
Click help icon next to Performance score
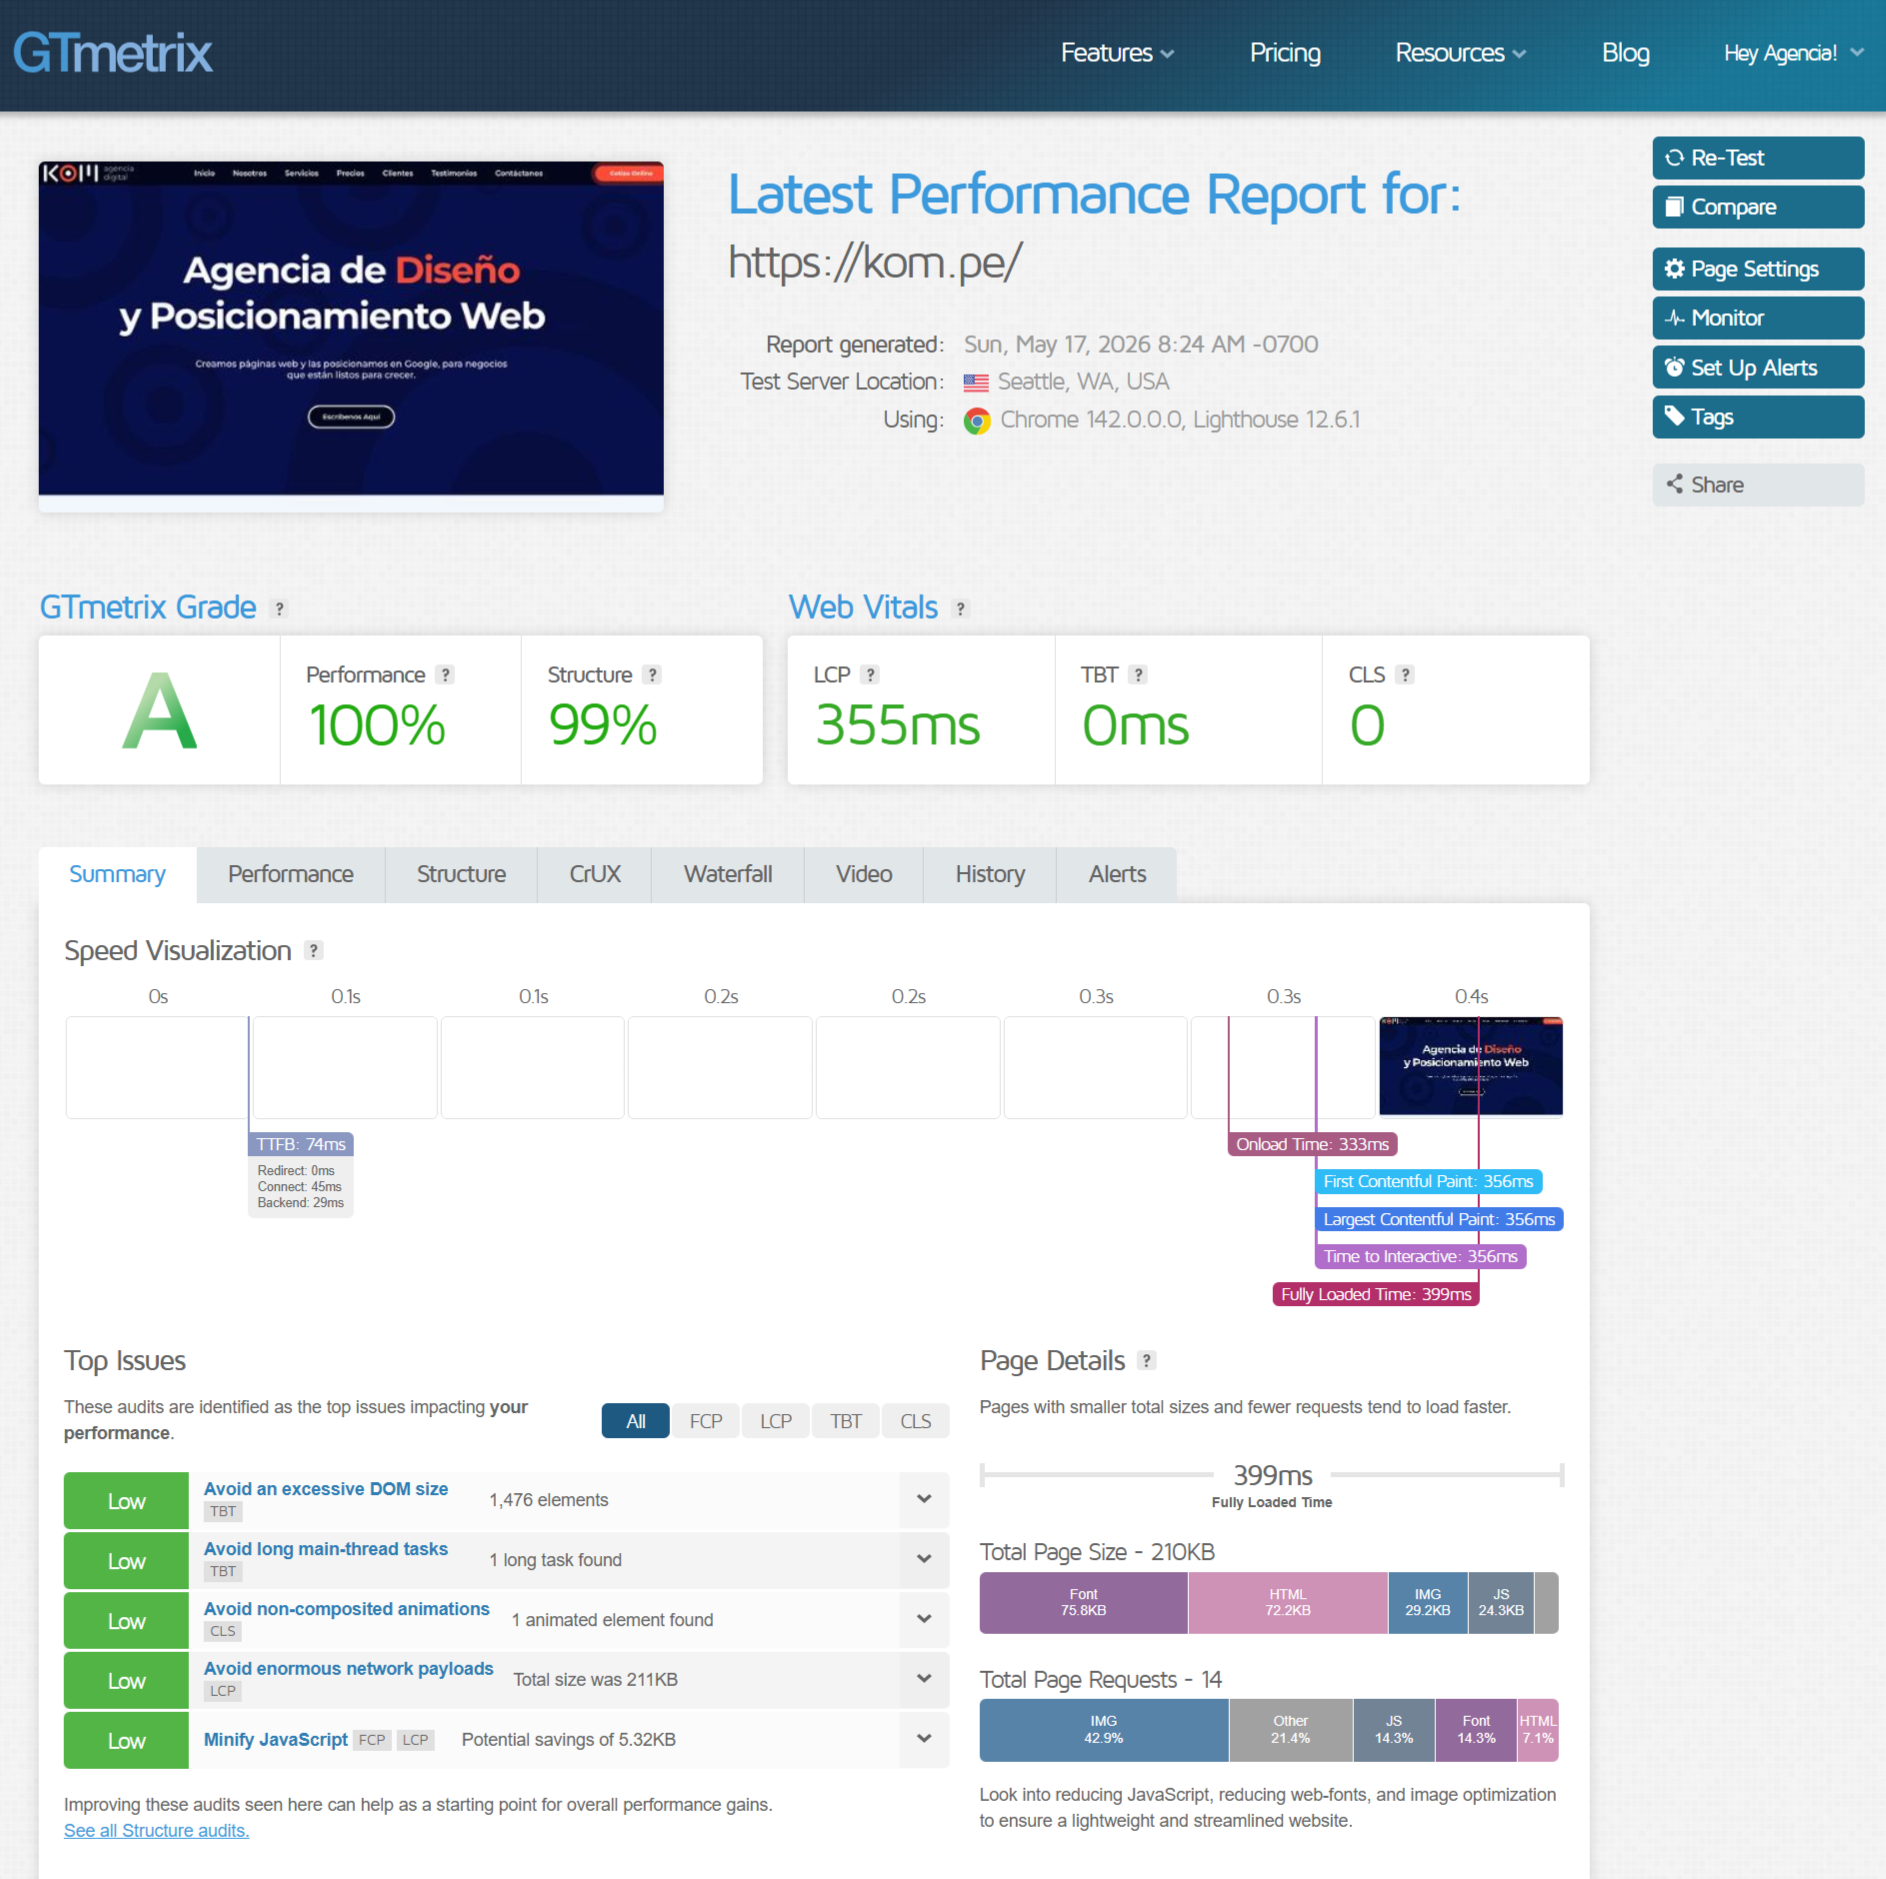[446, 675]
